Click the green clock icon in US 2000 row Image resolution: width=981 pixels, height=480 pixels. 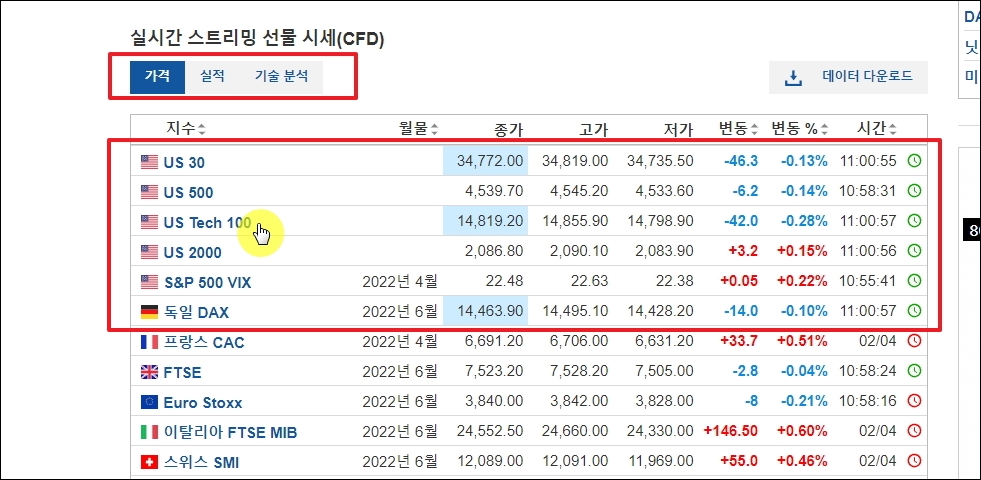[914, 251]
